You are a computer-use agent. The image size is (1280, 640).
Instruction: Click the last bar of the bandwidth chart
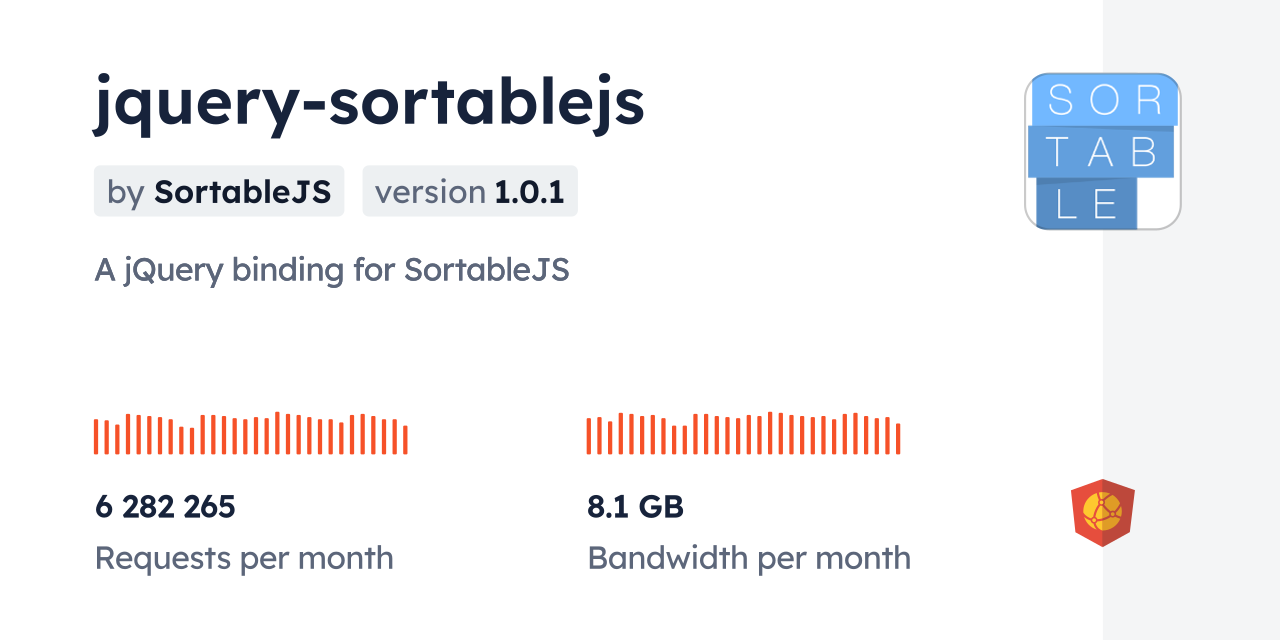coord(898,439)
